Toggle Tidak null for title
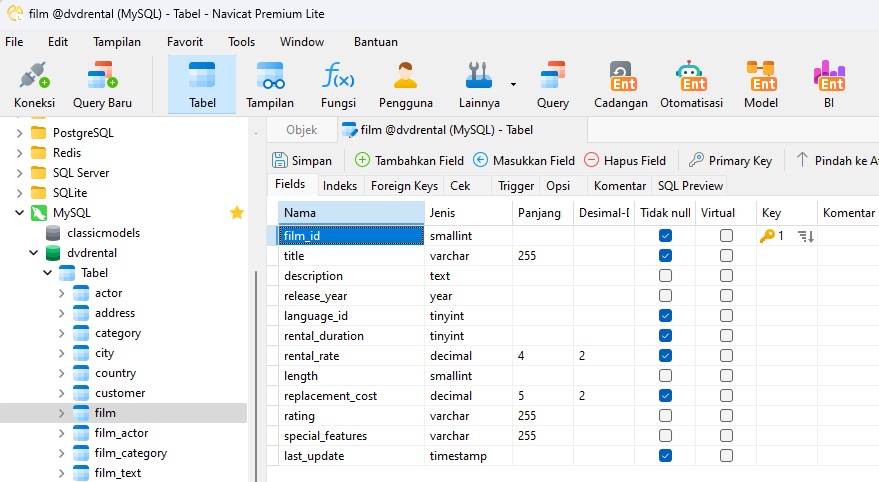 (x=665, y=256)
